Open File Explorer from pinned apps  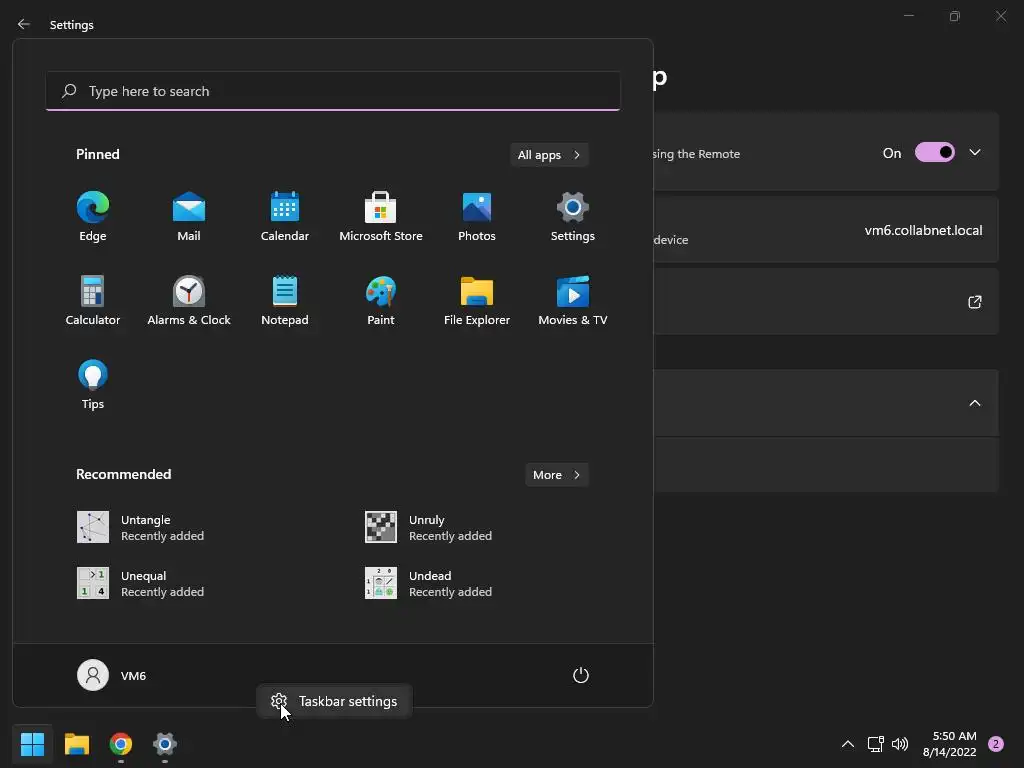(477, 300)
